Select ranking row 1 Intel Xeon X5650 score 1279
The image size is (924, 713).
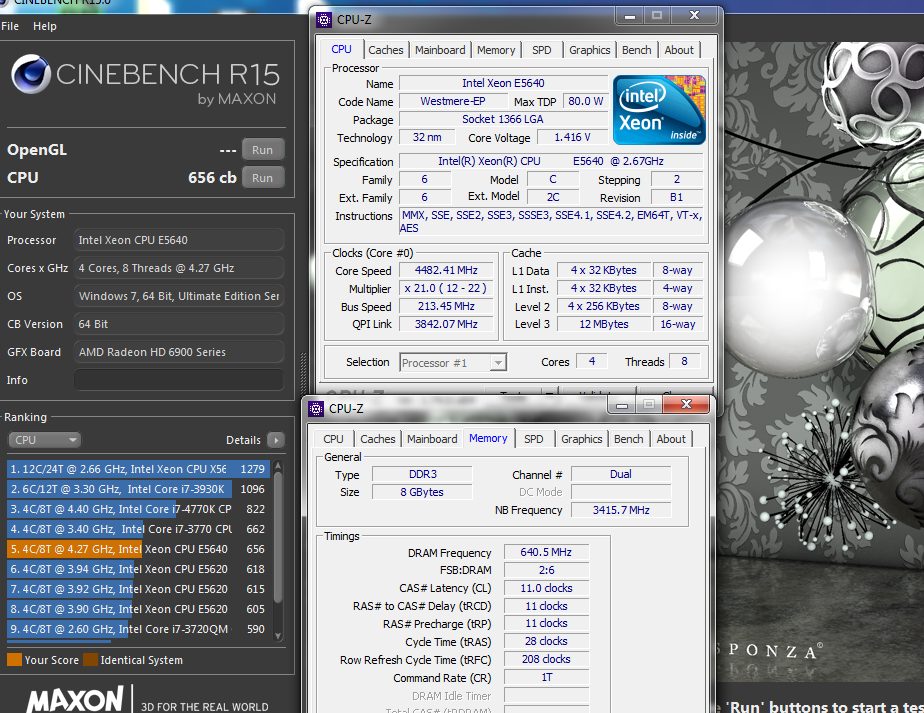point(138,469)
